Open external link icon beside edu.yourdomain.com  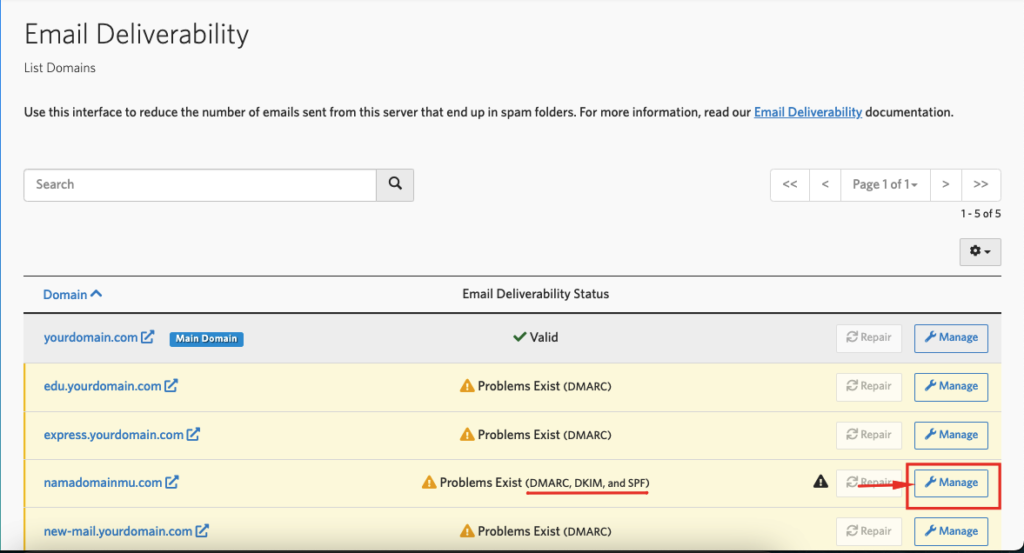(x=171, y=386)
